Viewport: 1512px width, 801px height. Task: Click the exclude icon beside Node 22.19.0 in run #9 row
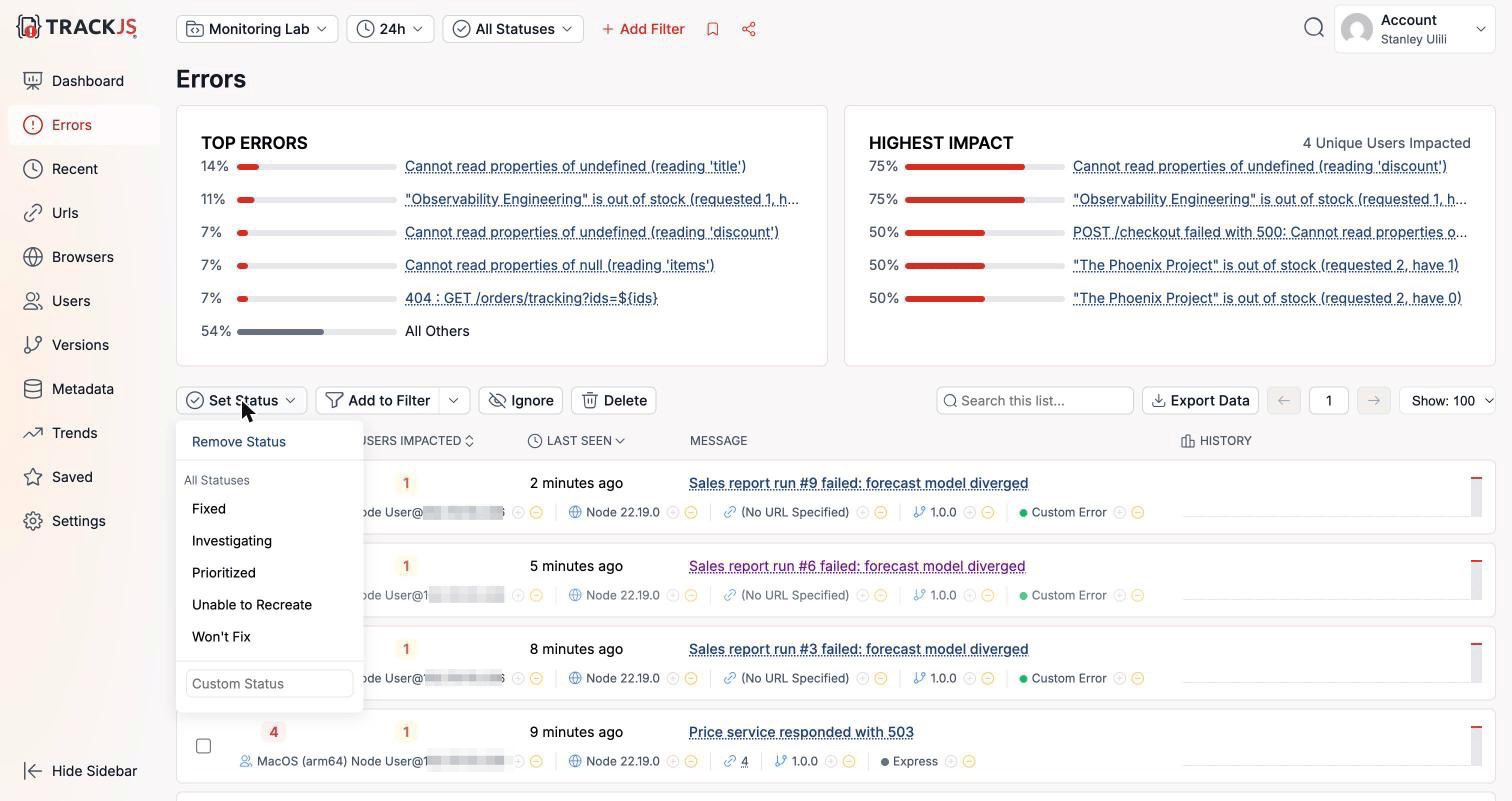(691, 512)
